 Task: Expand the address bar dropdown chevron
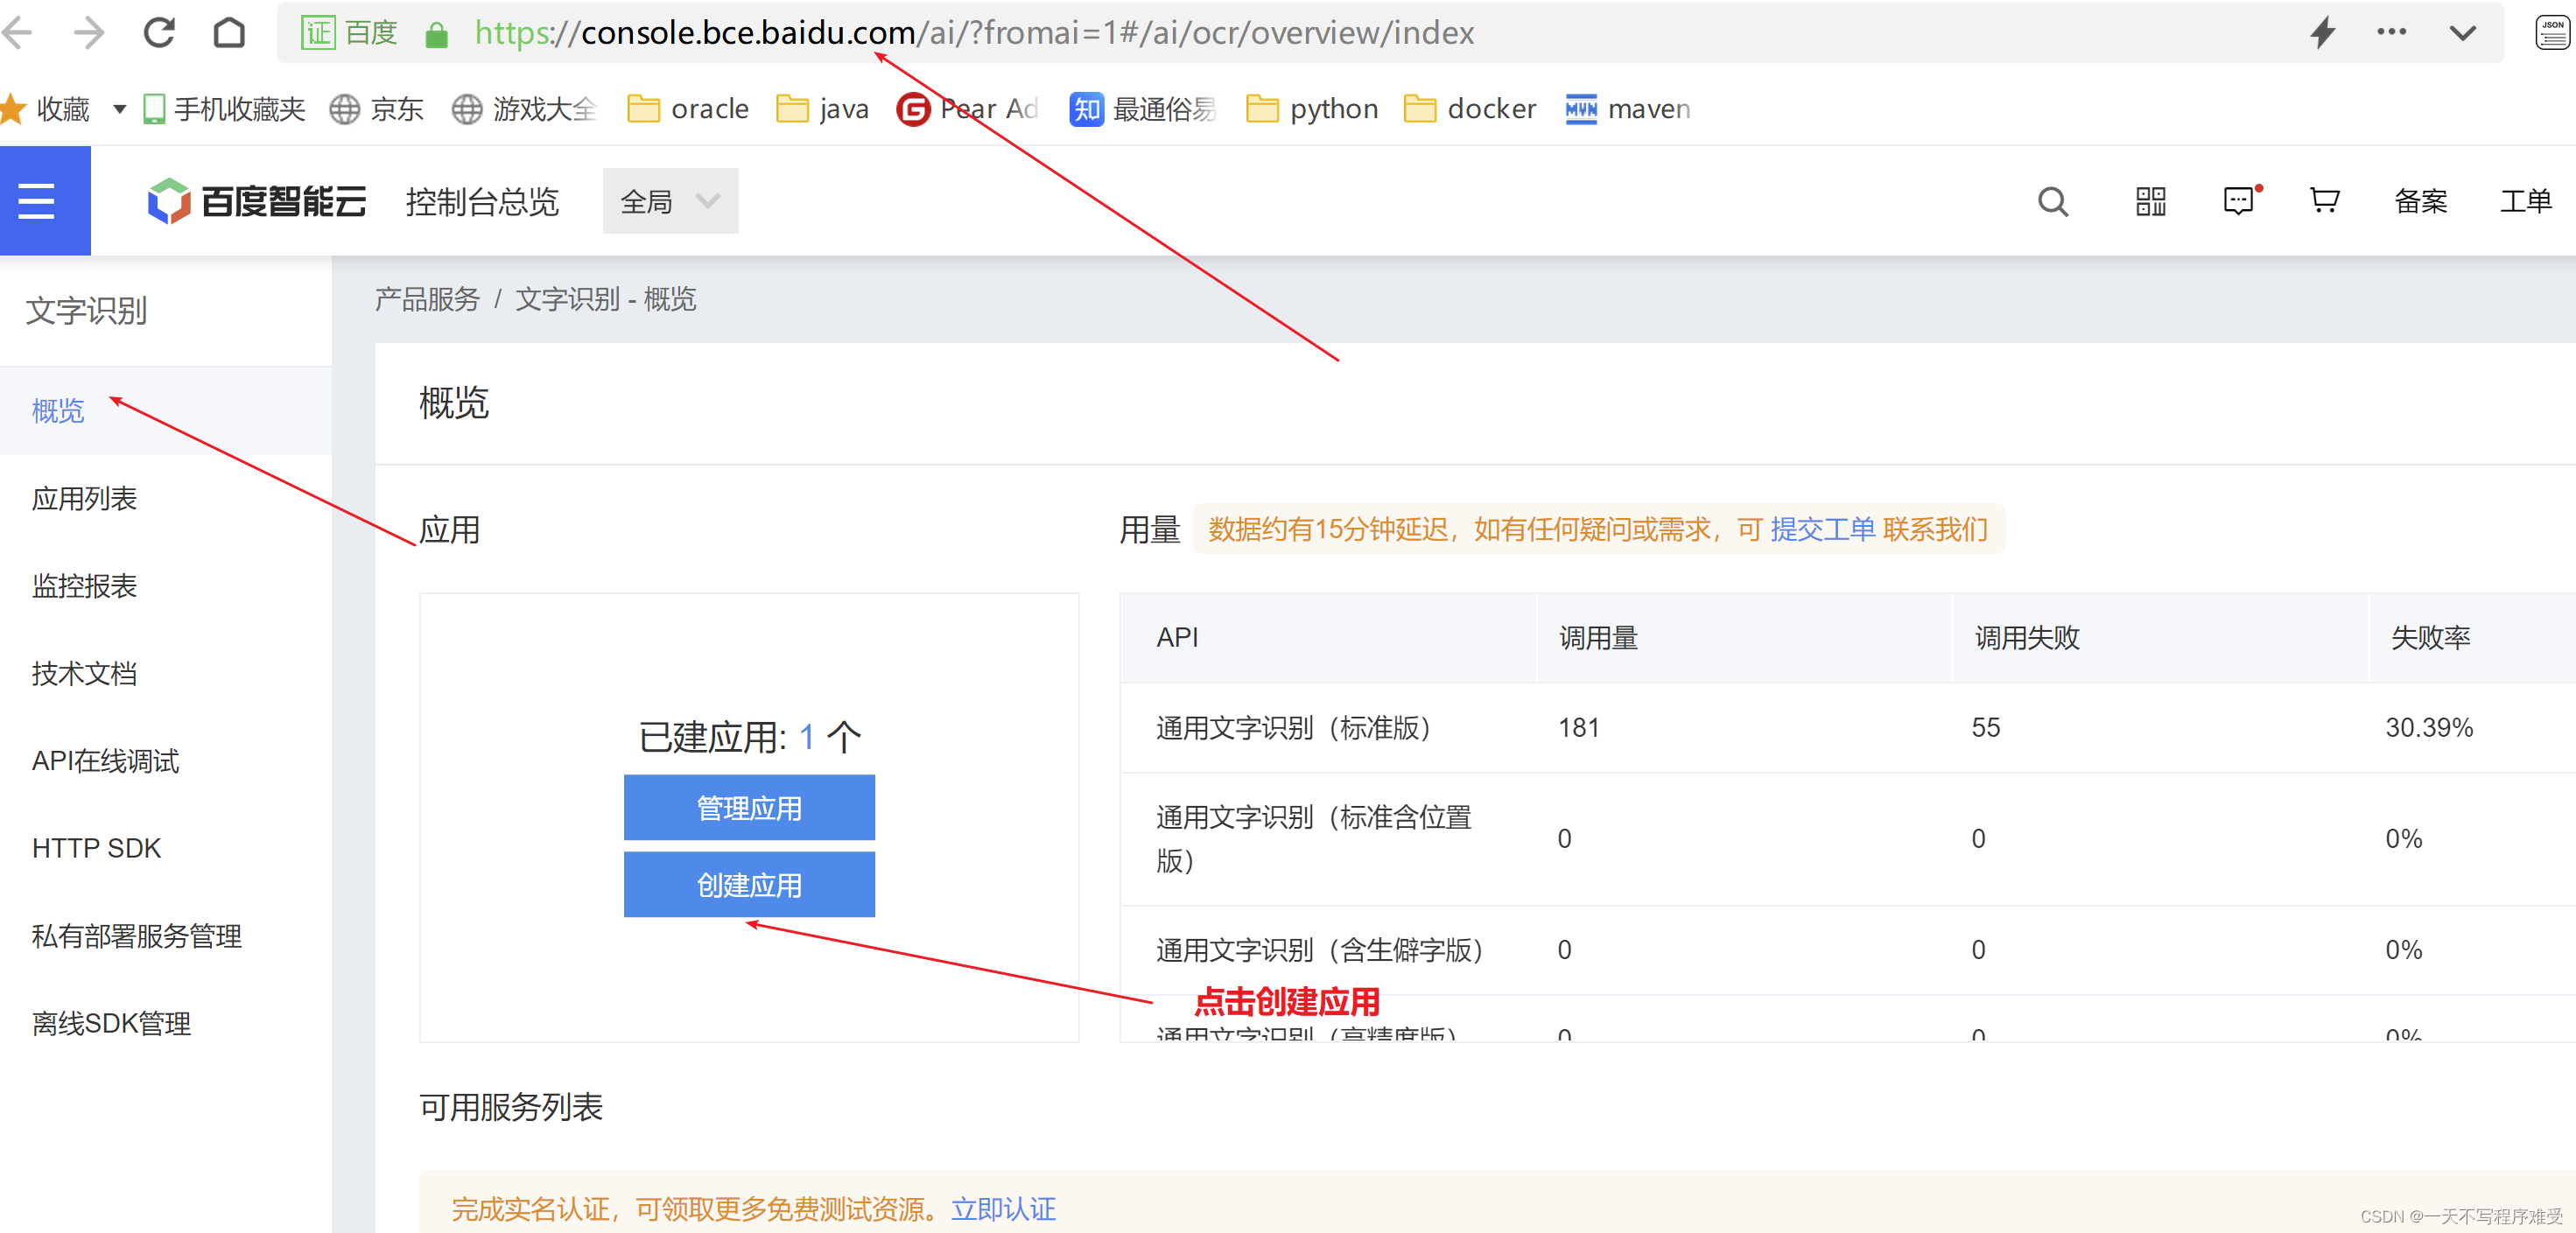tap(2462, 33)
